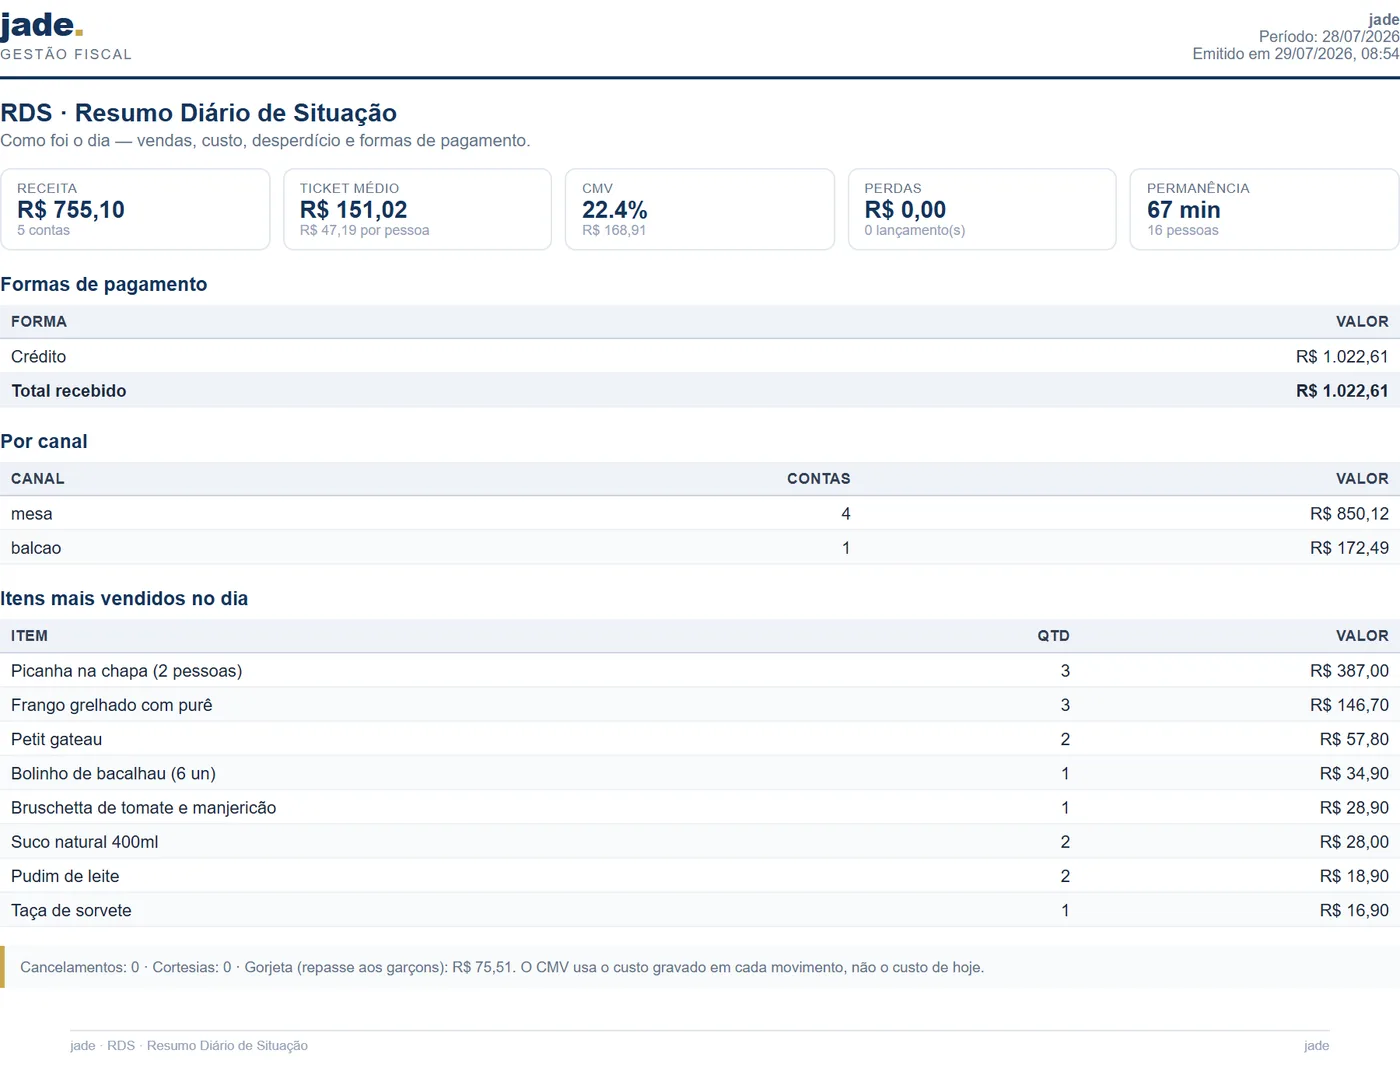The height and width of the screenshot is (1089, 1400).
Task: Click 'Frango grelhado com purê' item
Action: pyautogui.click(x=112, y=705)
